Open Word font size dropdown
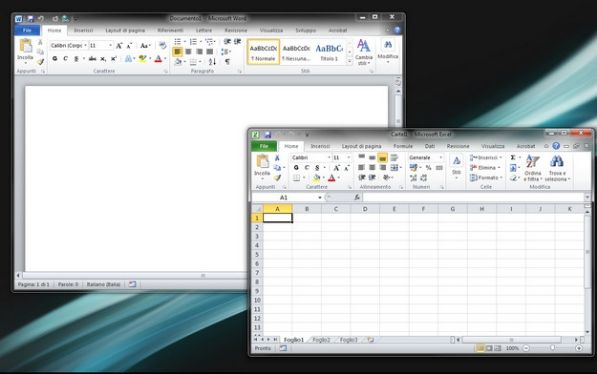The image size is (597, 374). pos(110,45)
